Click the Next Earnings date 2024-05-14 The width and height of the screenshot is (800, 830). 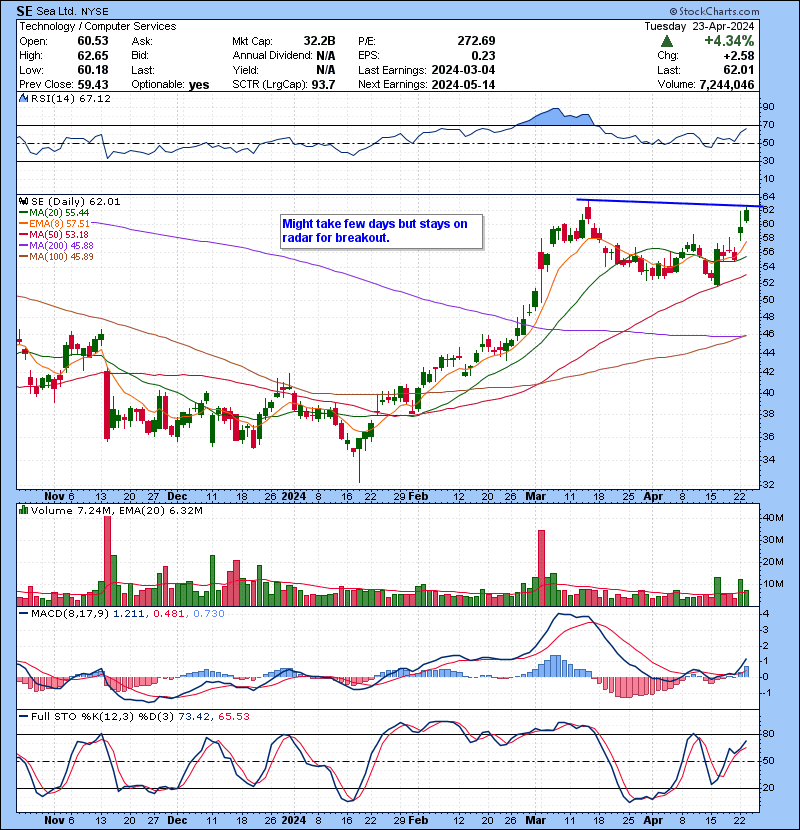(x=463, y=85)
